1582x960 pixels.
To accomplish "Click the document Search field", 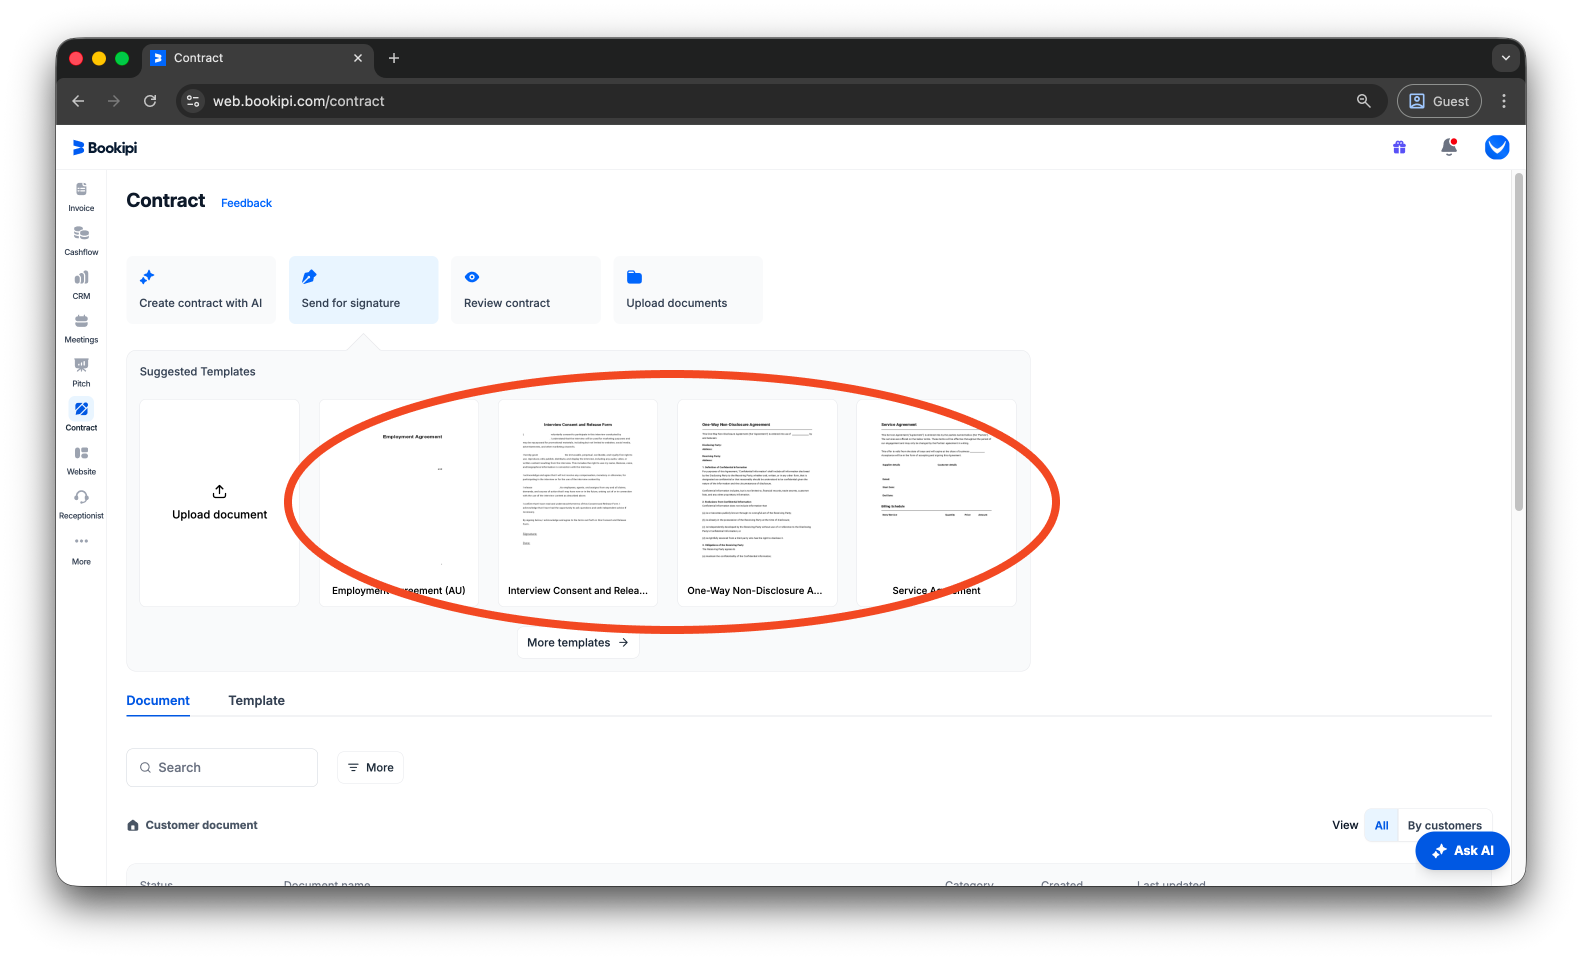I will [x=222, y=768].
